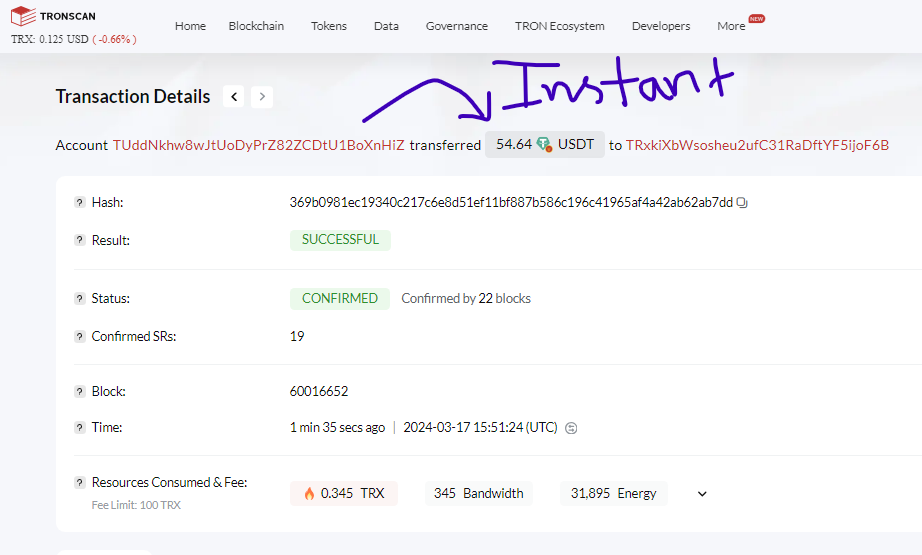
Task: Open the Governance menu
Action: point(457,26)
